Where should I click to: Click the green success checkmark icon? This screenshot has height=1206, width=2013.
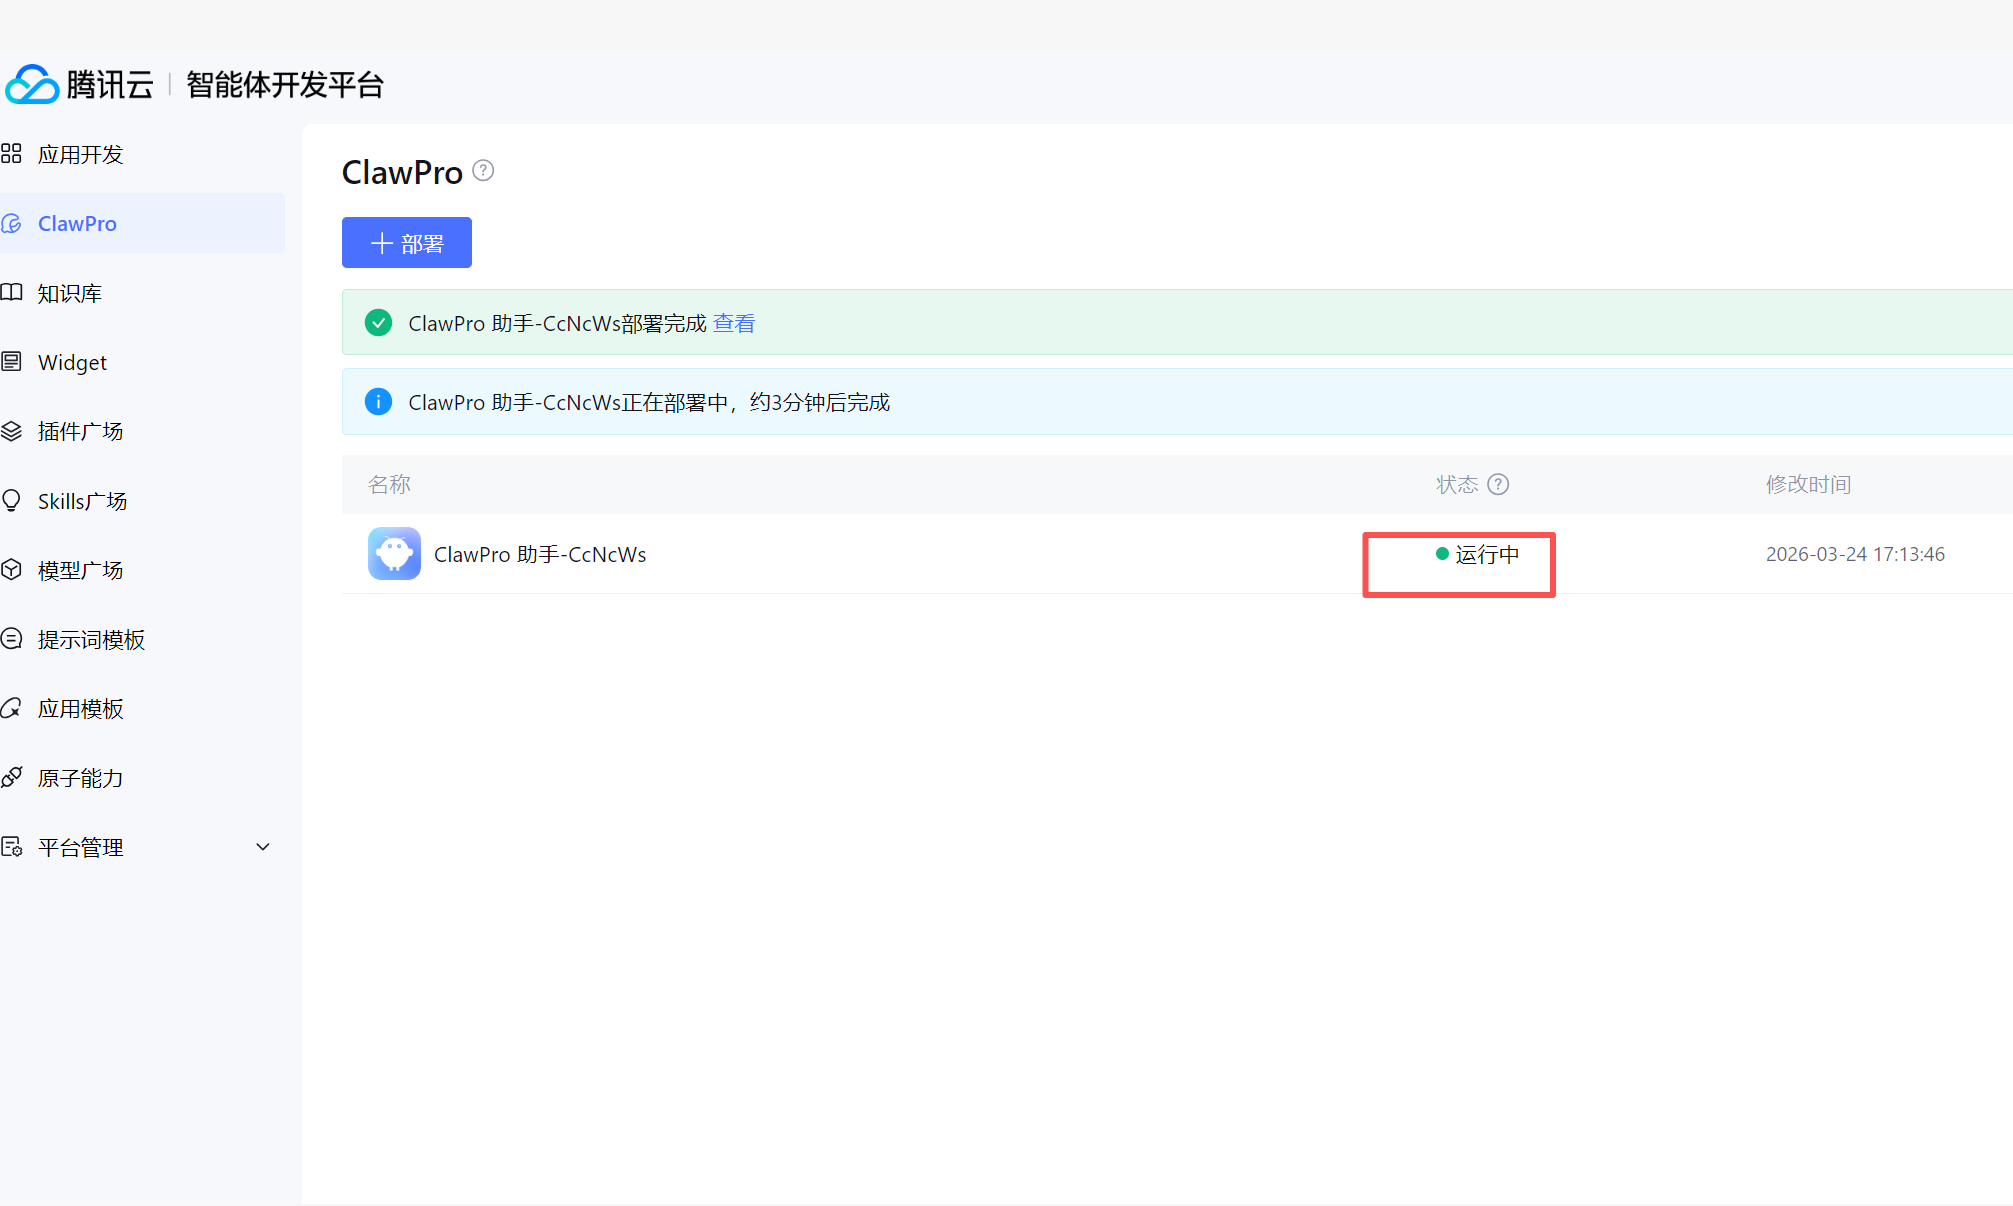tap(378, 323)
